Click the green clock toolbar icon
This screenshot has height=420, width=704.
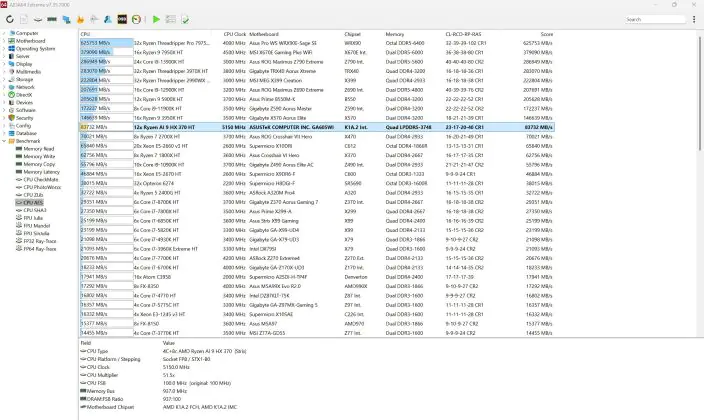tap(136, 19)
